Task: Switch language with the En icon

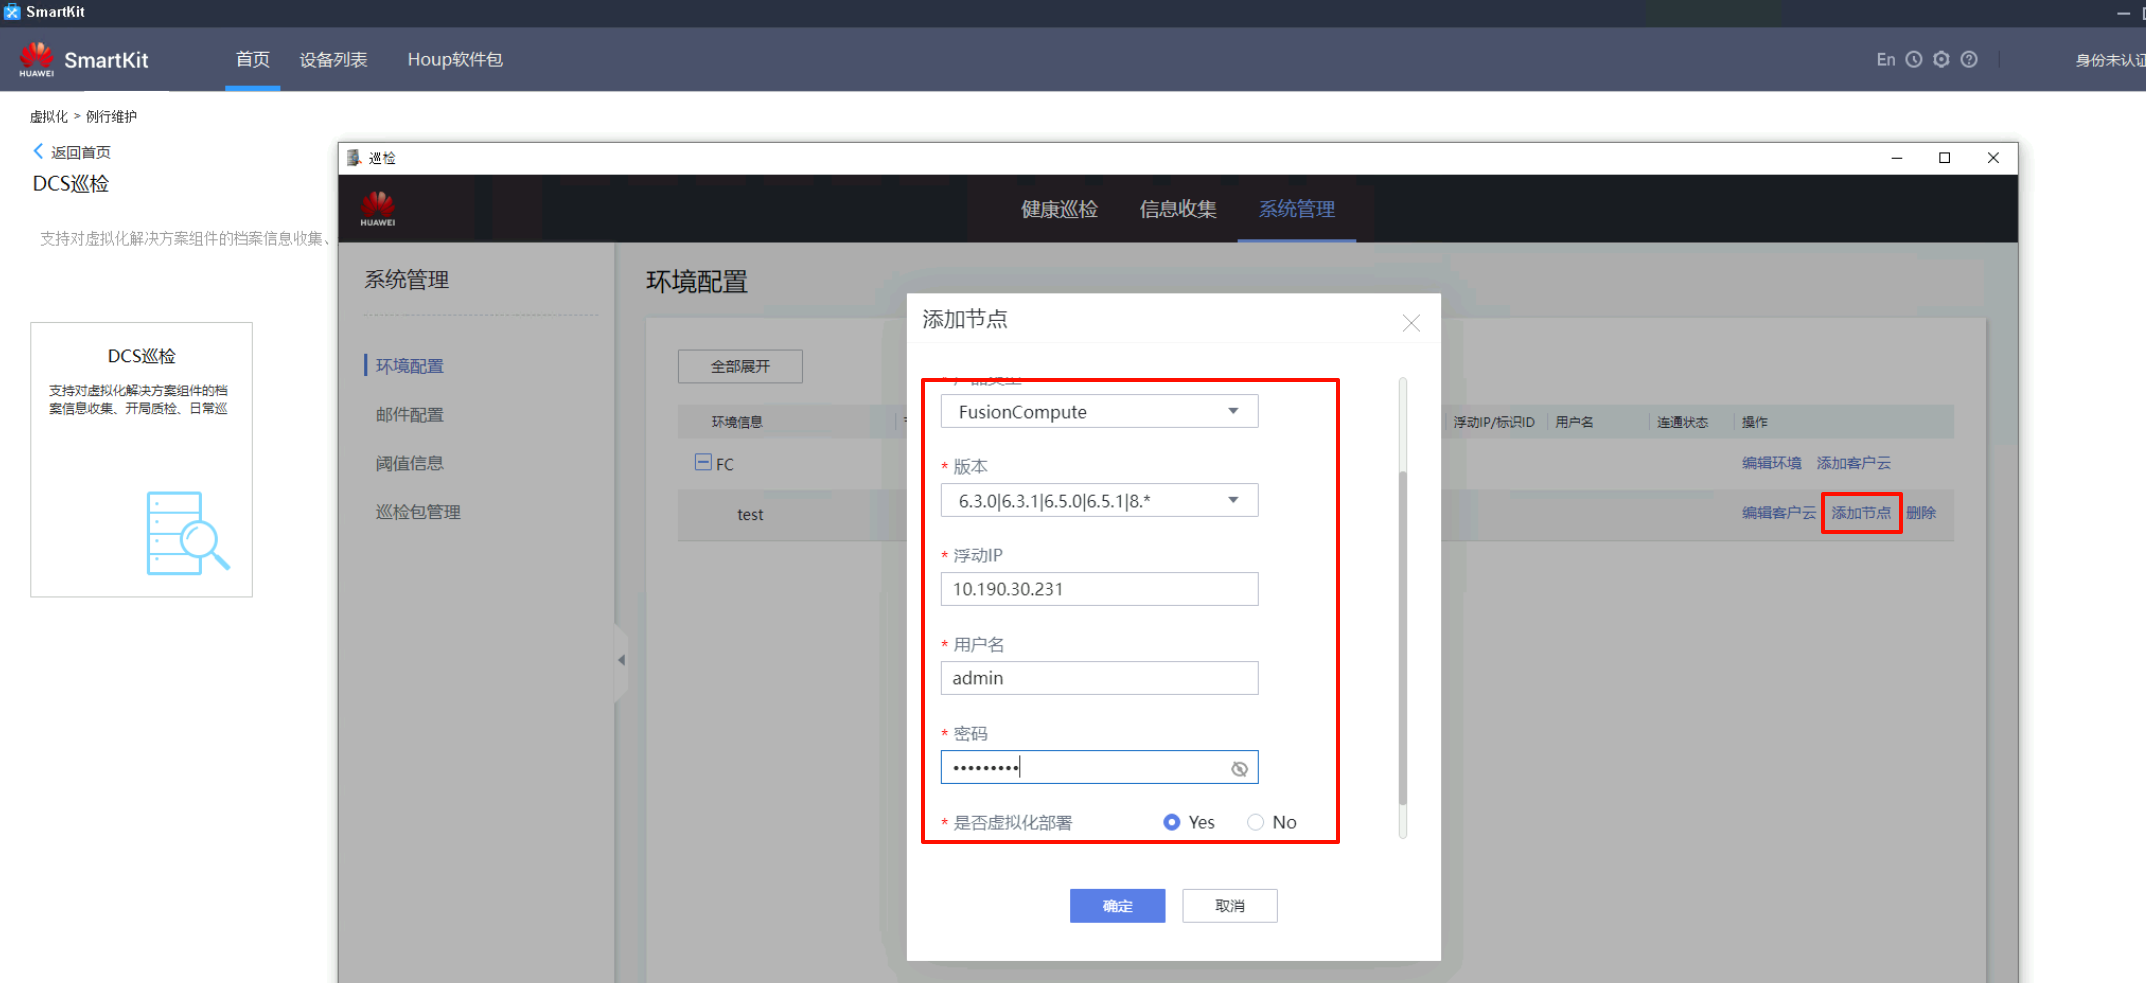Action: 1885,60
